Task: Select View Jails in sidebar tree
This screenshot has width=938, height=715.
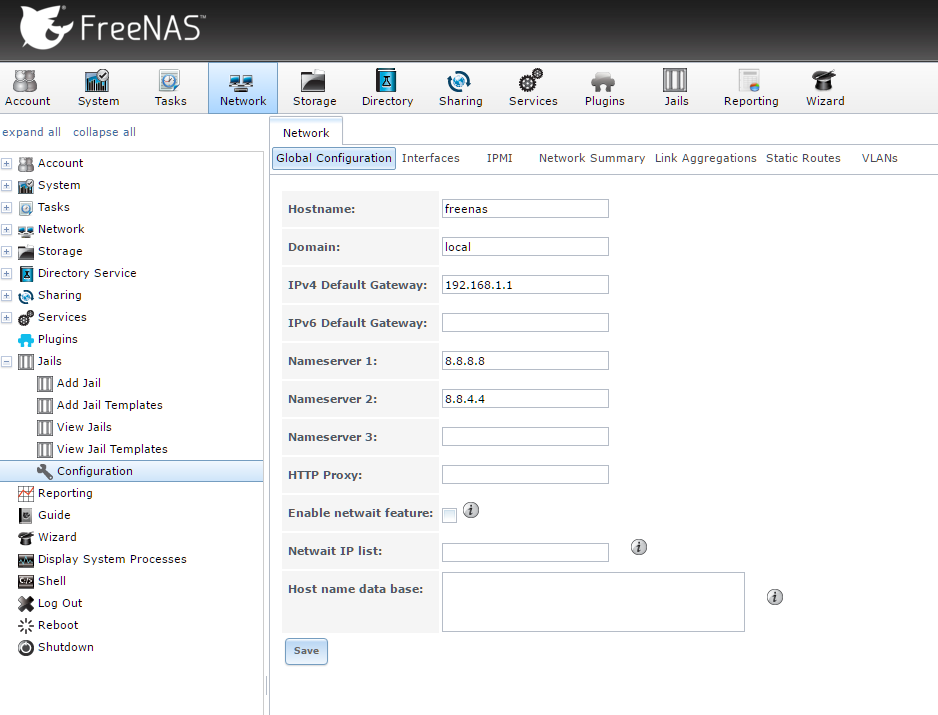Action: [84, 427]
